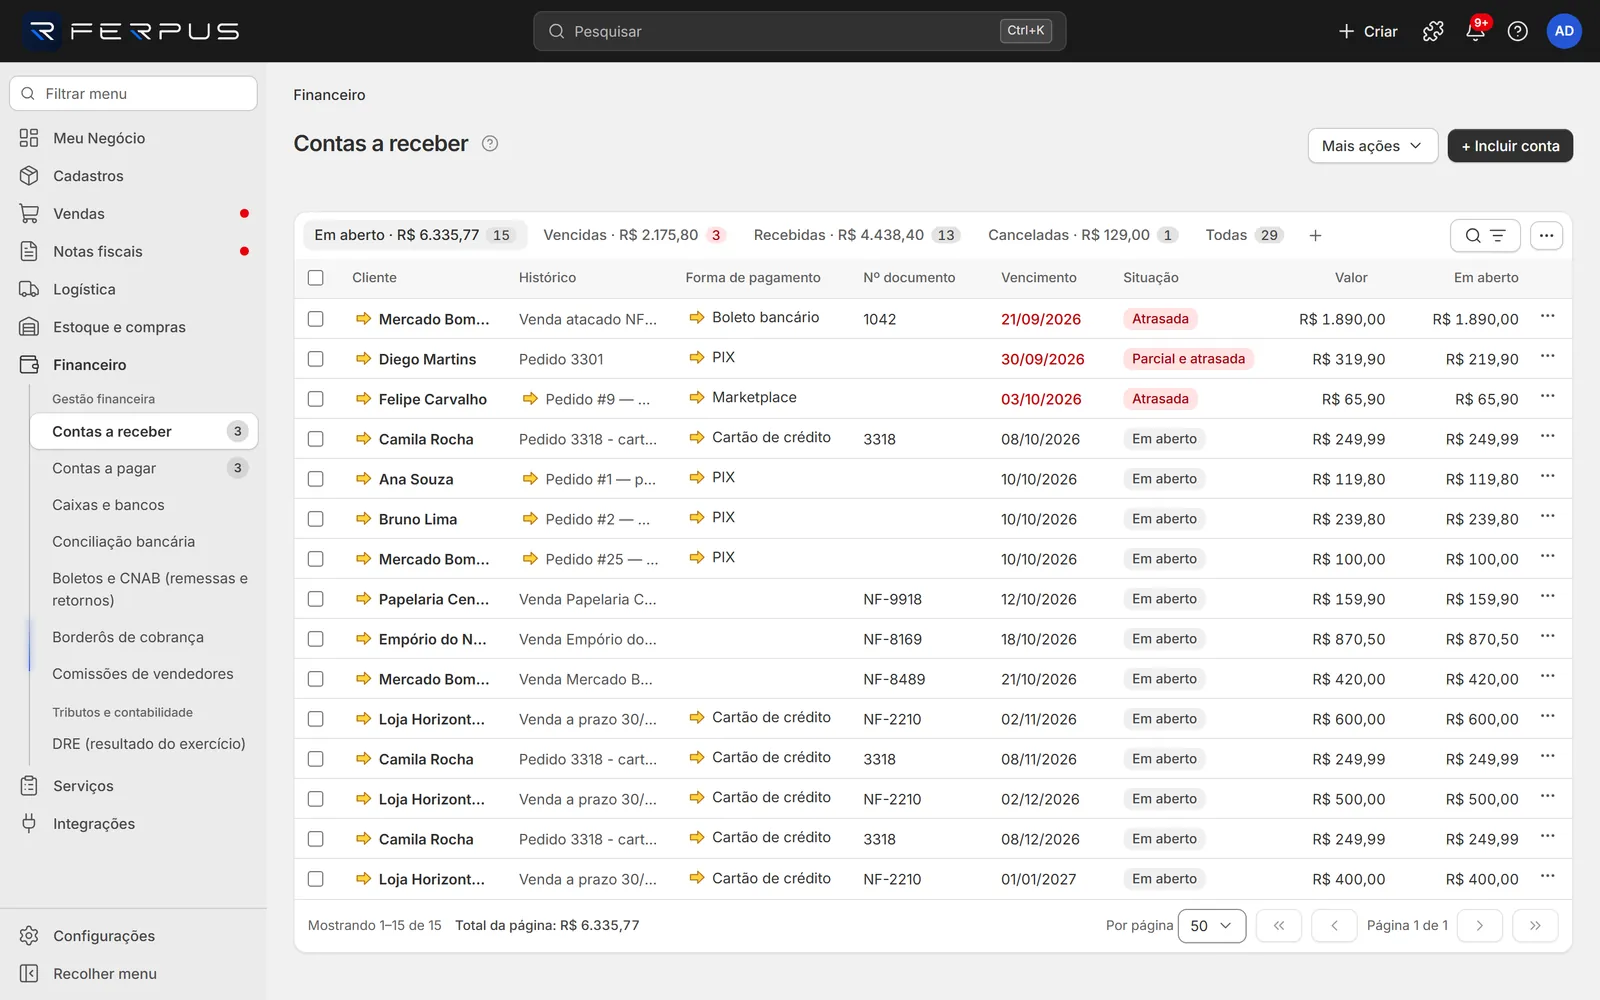Switch to the Canceladas tab
Image resolution: width=1600 pixels, height=1000 pixels.
[1083, 235]
